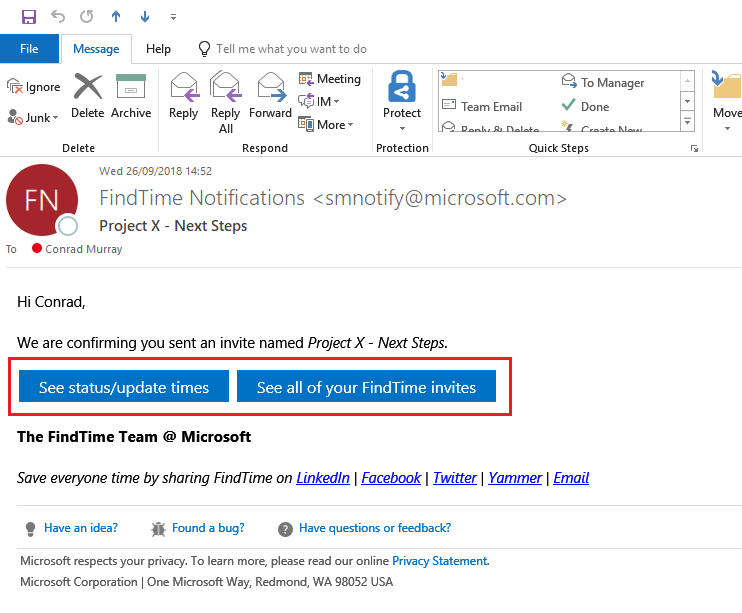
Task: Click the FN sender avatar
Action: coord(42,200)
